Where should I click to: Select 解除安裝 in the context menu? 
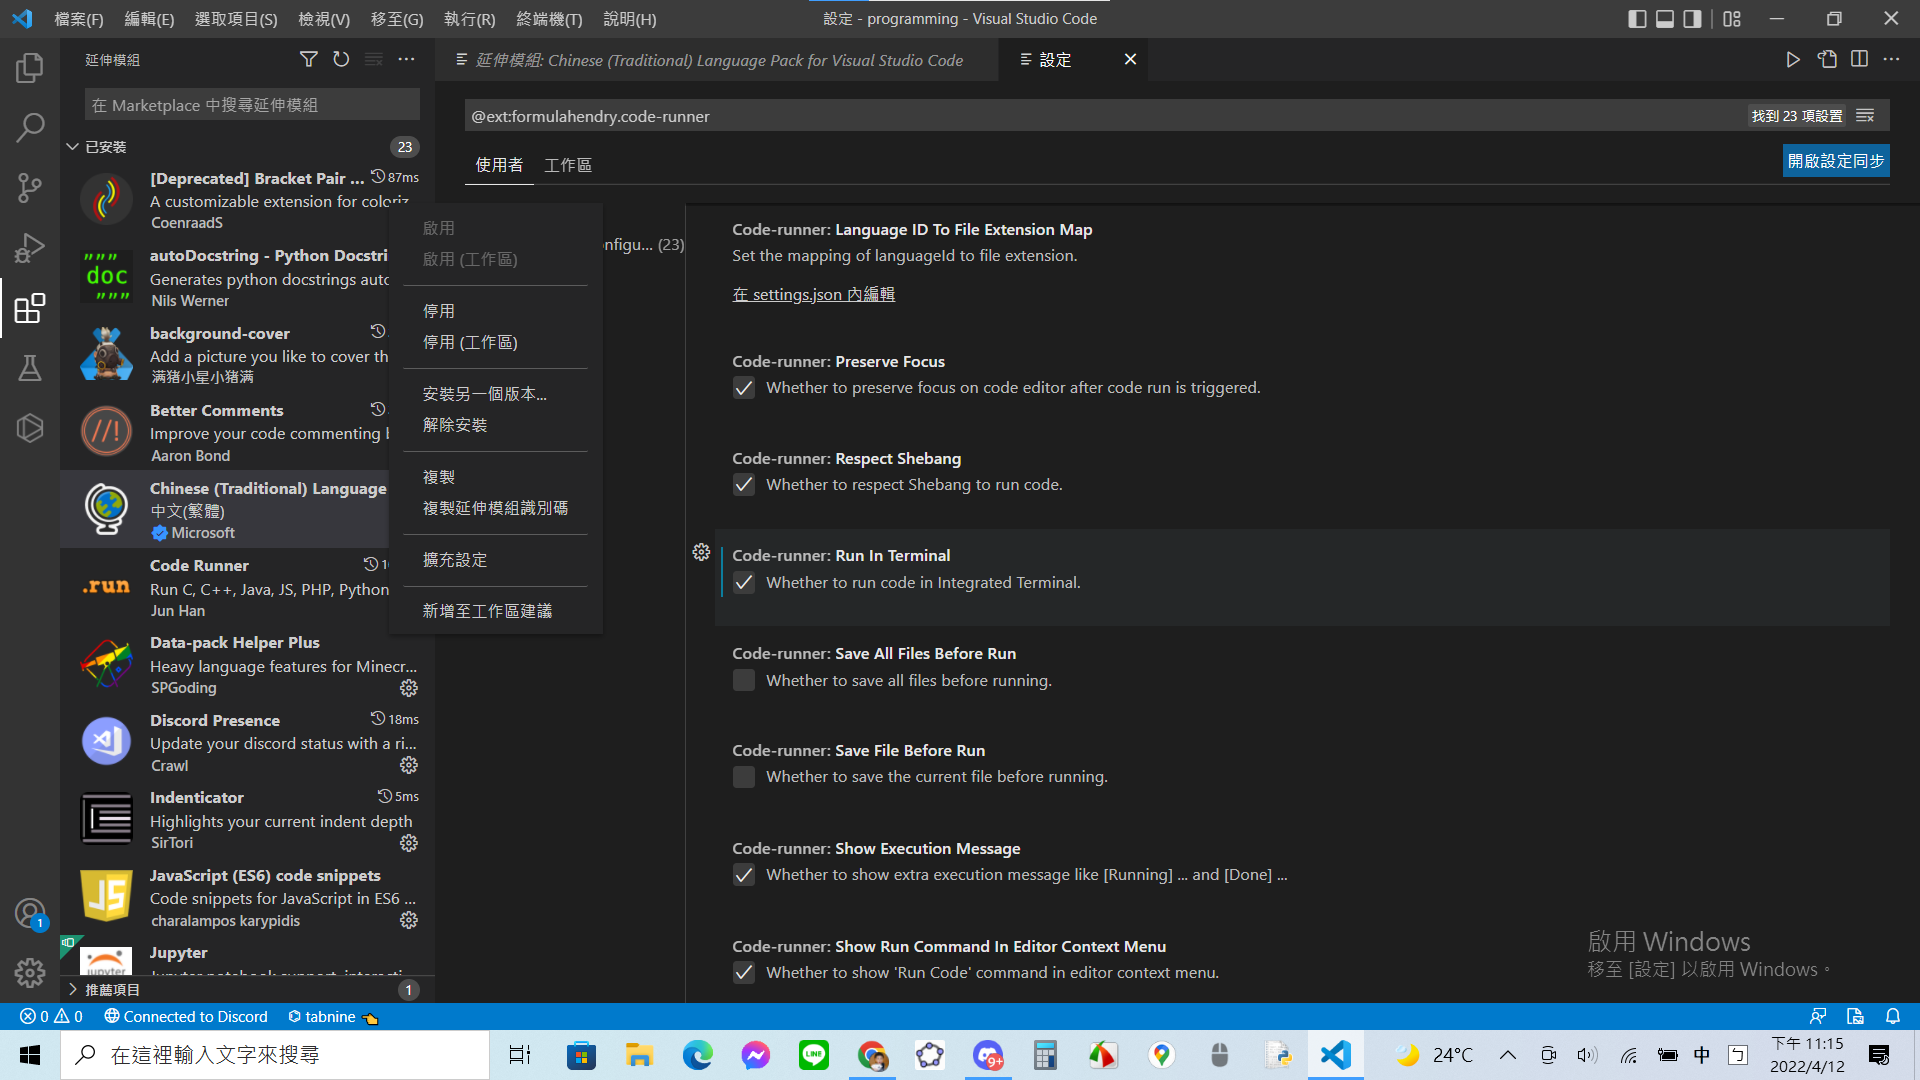pyautogui.click(x=455, y=425)
